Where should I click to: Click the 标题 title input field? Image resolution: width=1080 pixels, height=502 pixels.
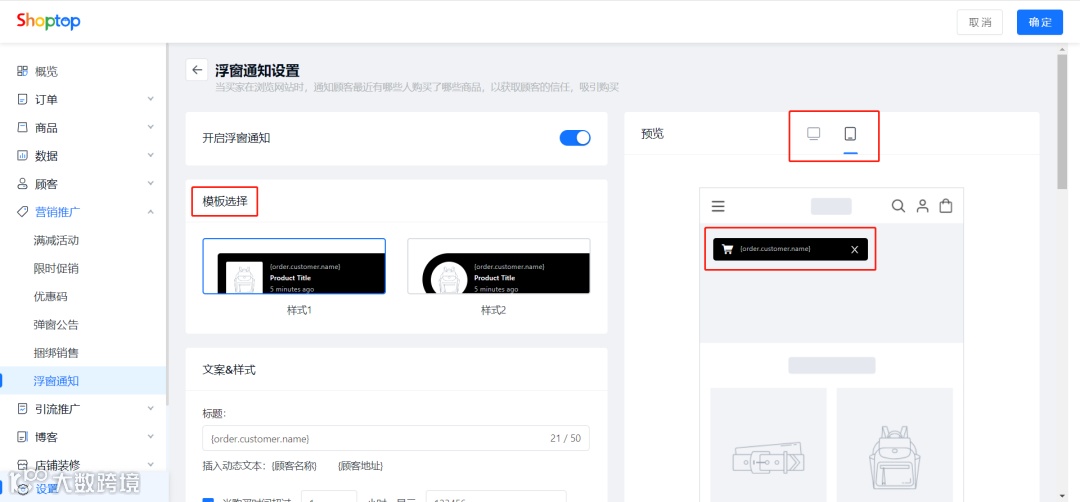[x=396, y=438]
